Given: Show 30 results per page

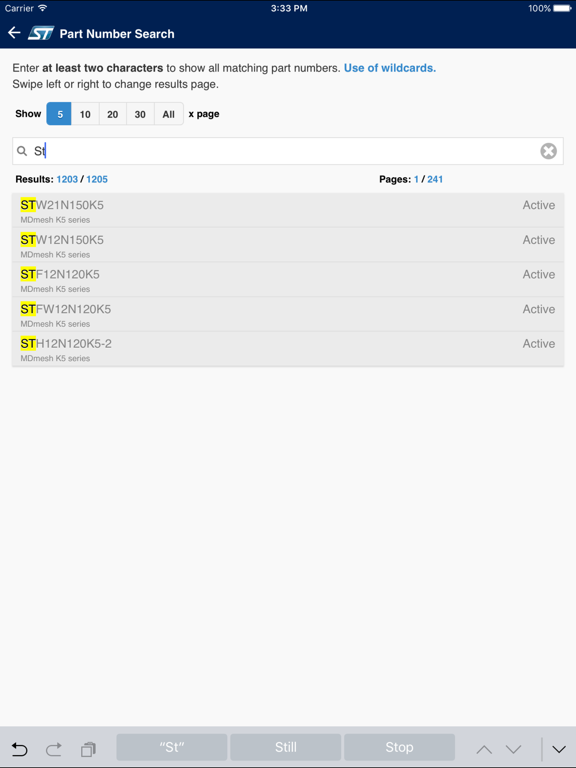Looking at the screenshot, I should coord(140,114).
